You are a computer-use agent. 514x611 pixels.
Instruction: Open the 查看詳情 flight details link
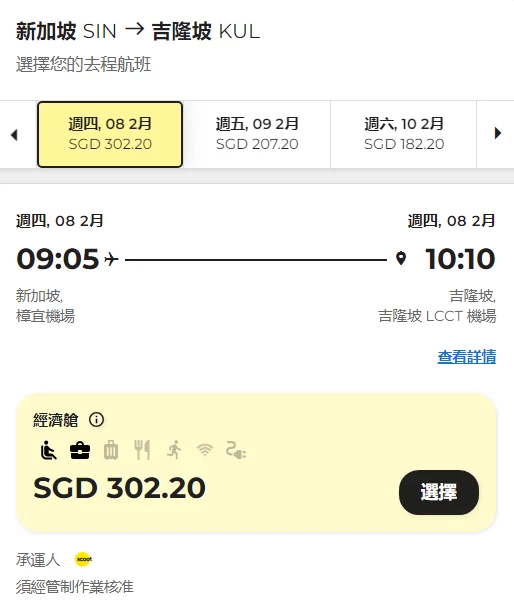(466, 357)
